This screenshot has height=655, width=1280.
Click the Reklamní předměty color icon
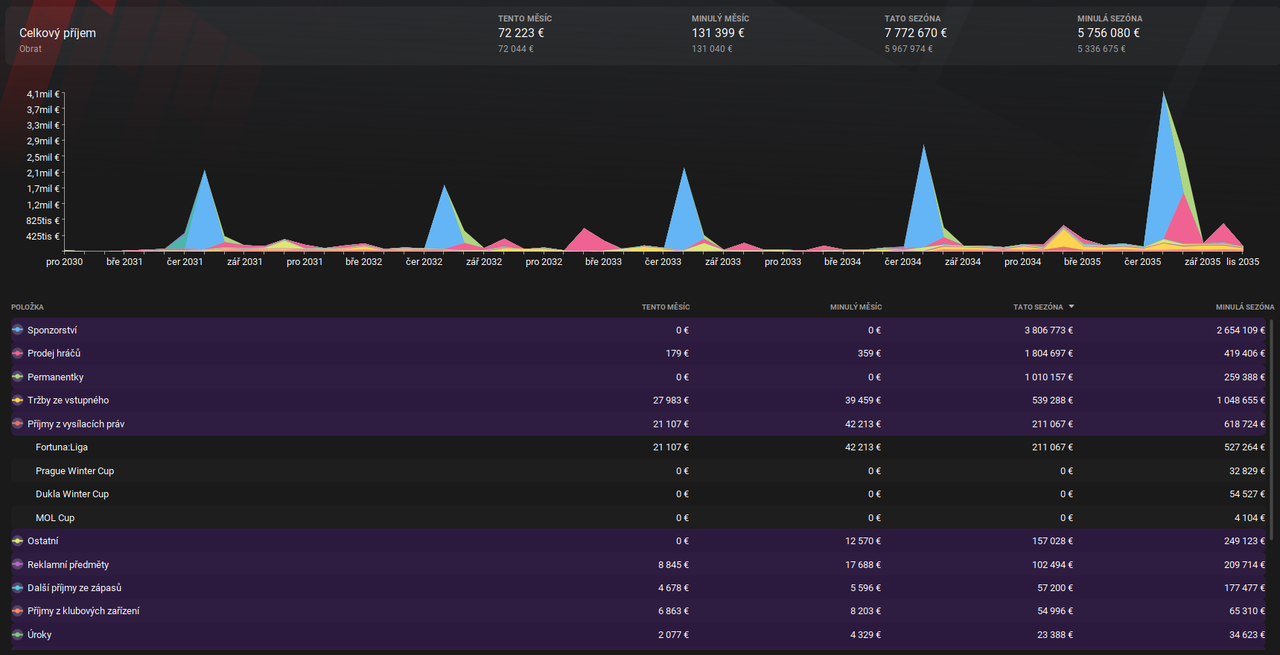click(x=17, y=564)
